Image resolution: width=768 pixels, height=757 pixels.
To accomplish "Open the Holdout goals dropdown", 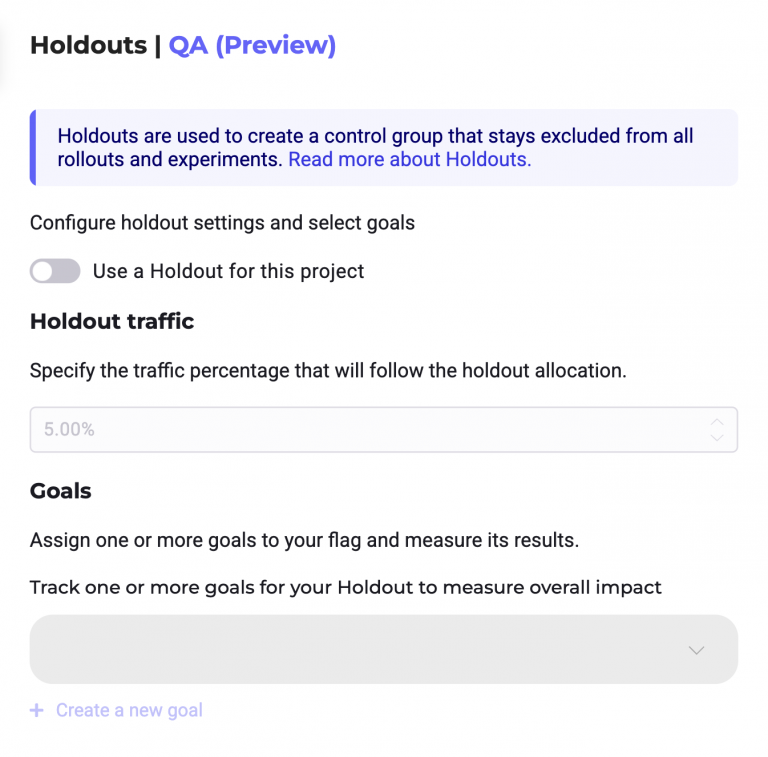I will (x=384, y=649).
